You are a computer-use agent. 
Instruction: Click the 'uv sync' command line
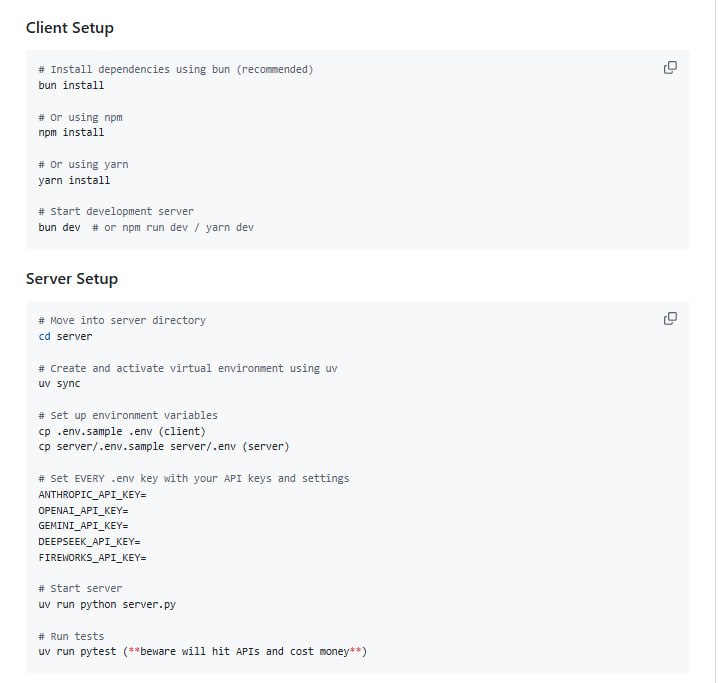[x=59, y=383]
